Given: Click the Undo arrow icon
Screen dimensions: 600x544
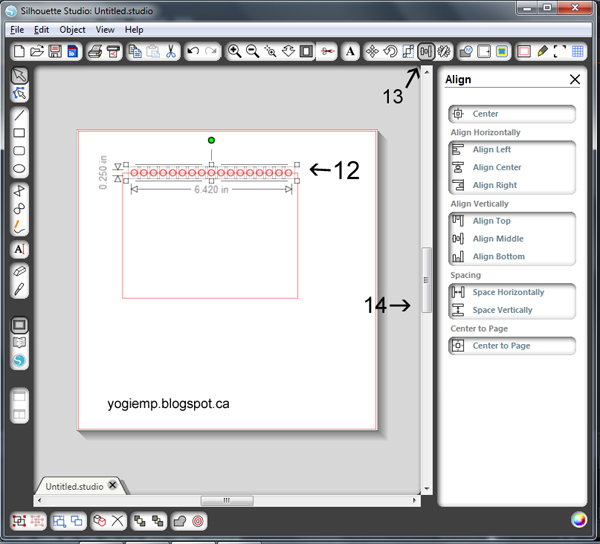Looking at the screenshot, I should [193, 51].
